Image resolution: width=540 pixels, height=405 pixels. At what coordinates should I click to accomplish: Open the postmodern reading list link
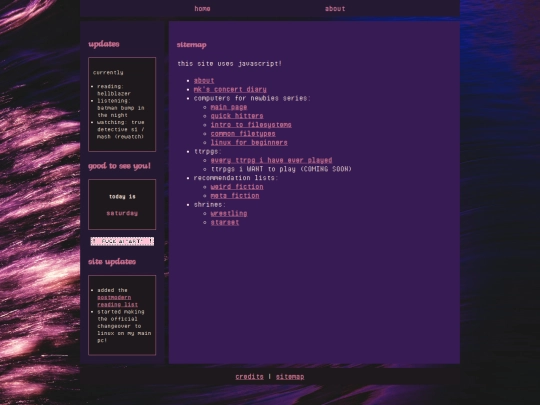click(117, 301)
